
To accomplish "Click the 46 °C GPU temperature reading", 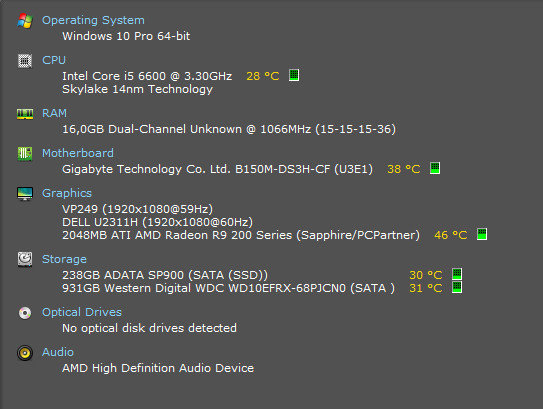I will (451, 235).
